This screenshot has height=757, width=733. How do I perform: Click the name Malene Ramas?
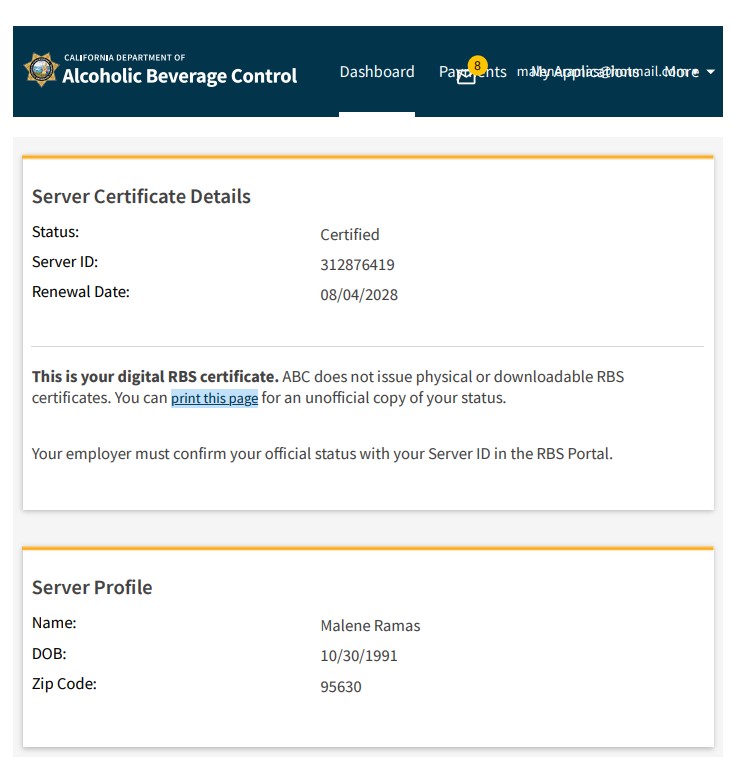tap(370, 626)
